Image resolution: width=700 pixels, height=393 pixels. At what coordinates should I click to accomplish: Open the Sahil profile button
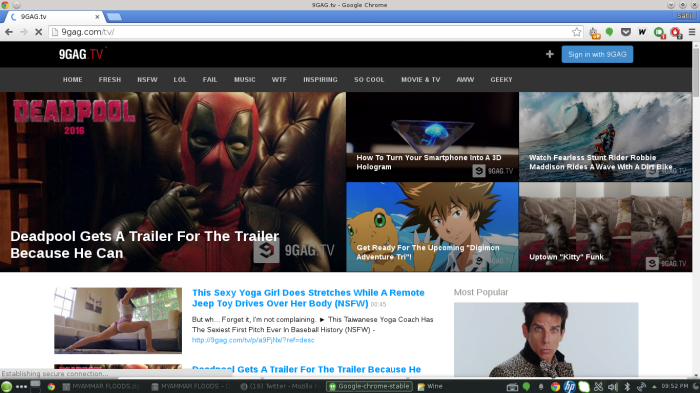[x=685, y=16]
